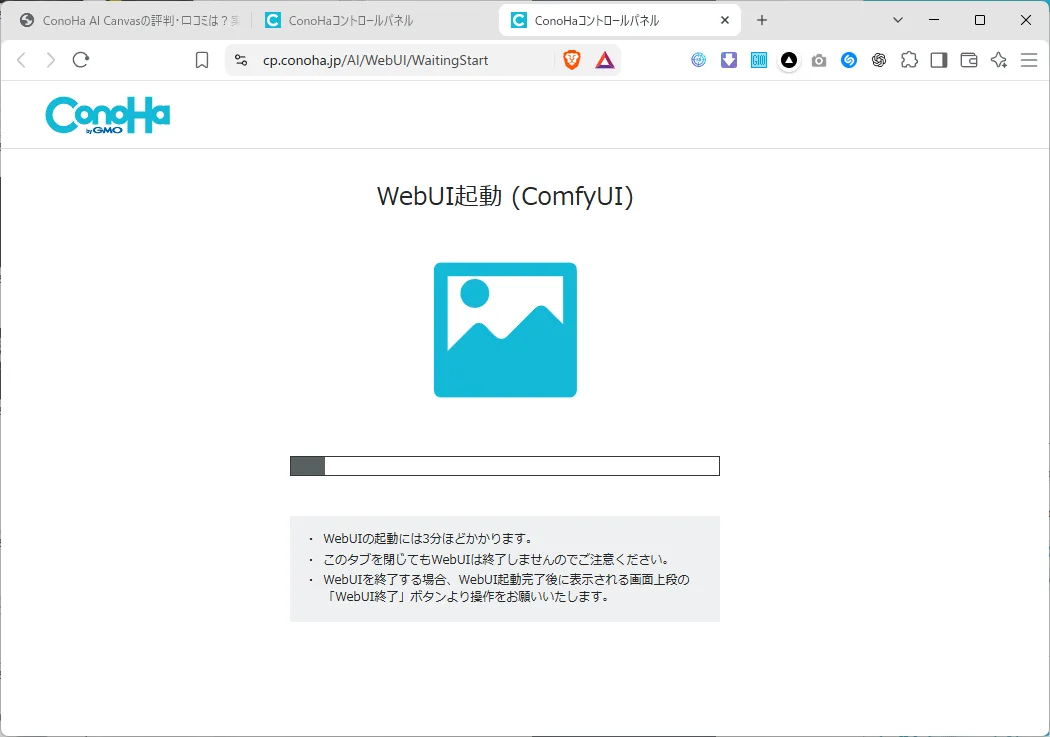Click the browser forward arrow
The height and width of the screenshot is (737, 1050).
[x=51, y=60]
